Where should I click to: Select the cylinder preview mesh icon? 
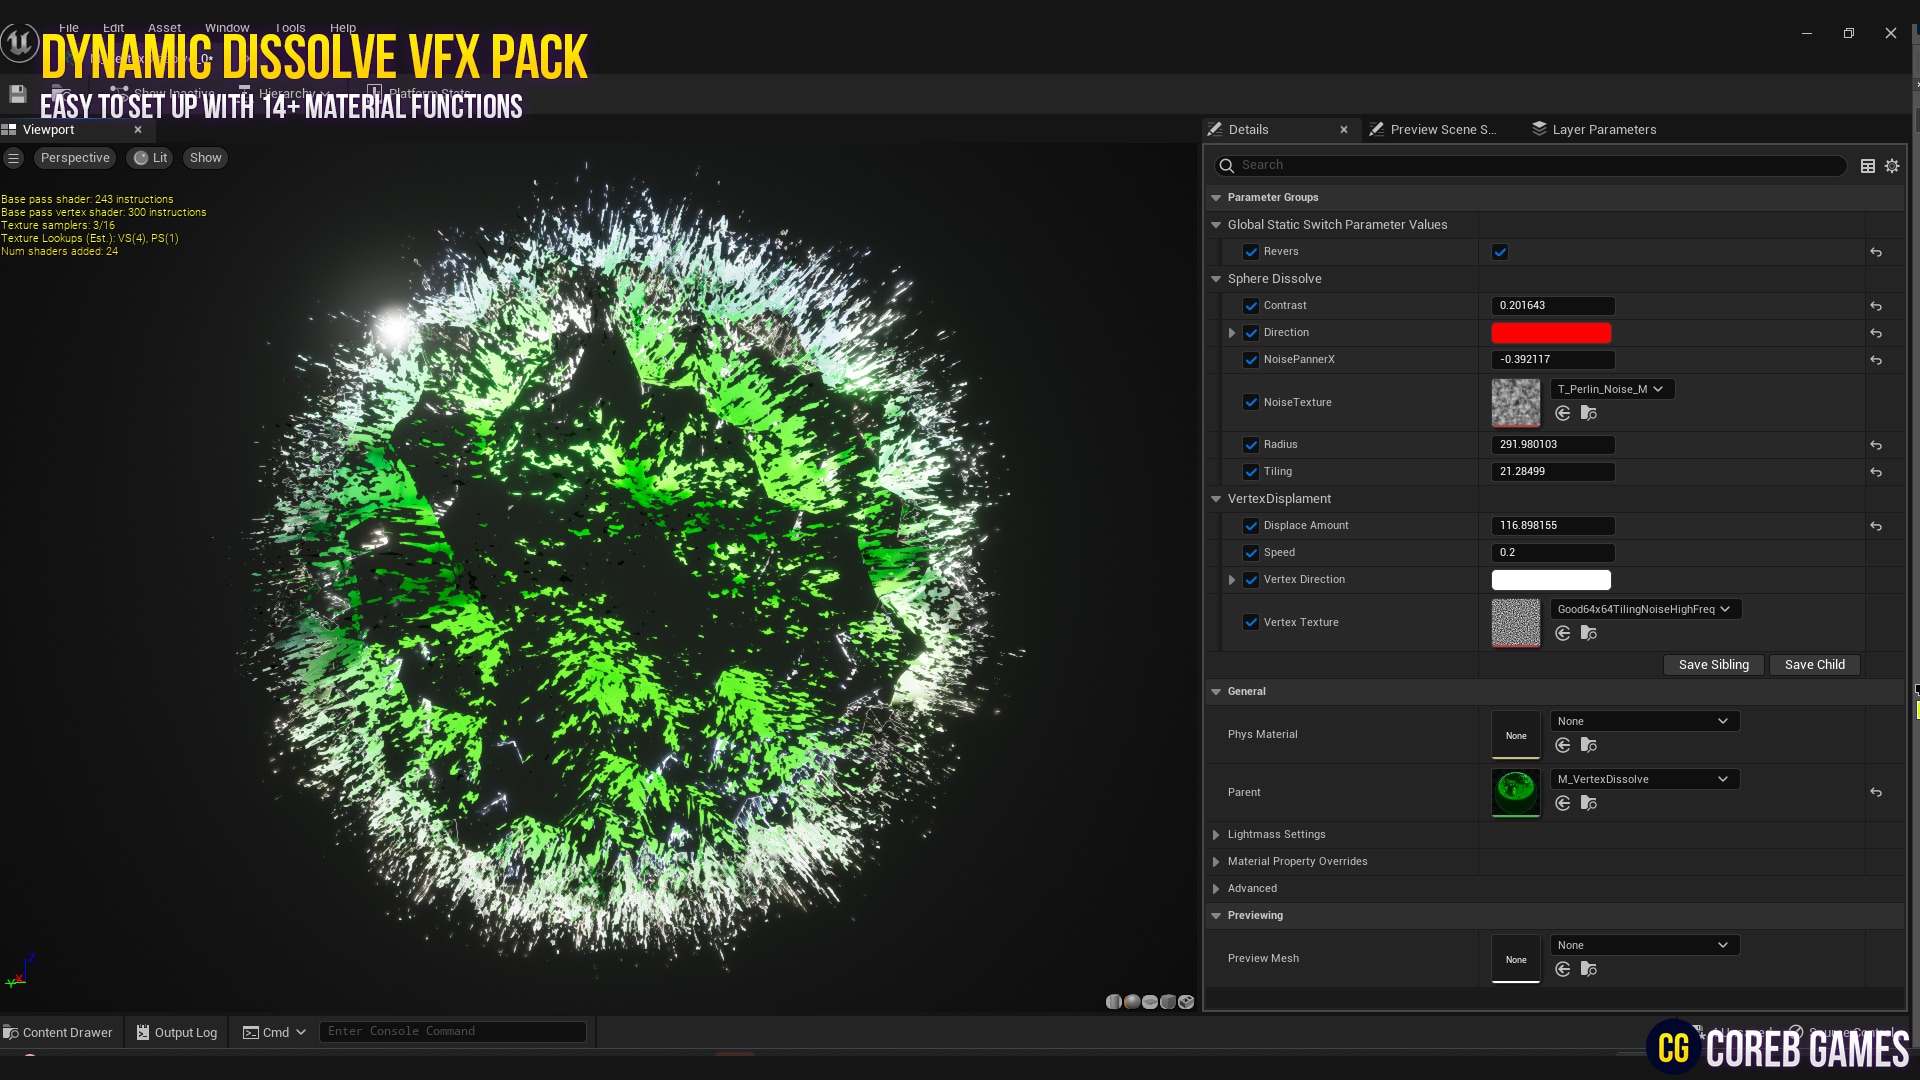(1113, 1001)
